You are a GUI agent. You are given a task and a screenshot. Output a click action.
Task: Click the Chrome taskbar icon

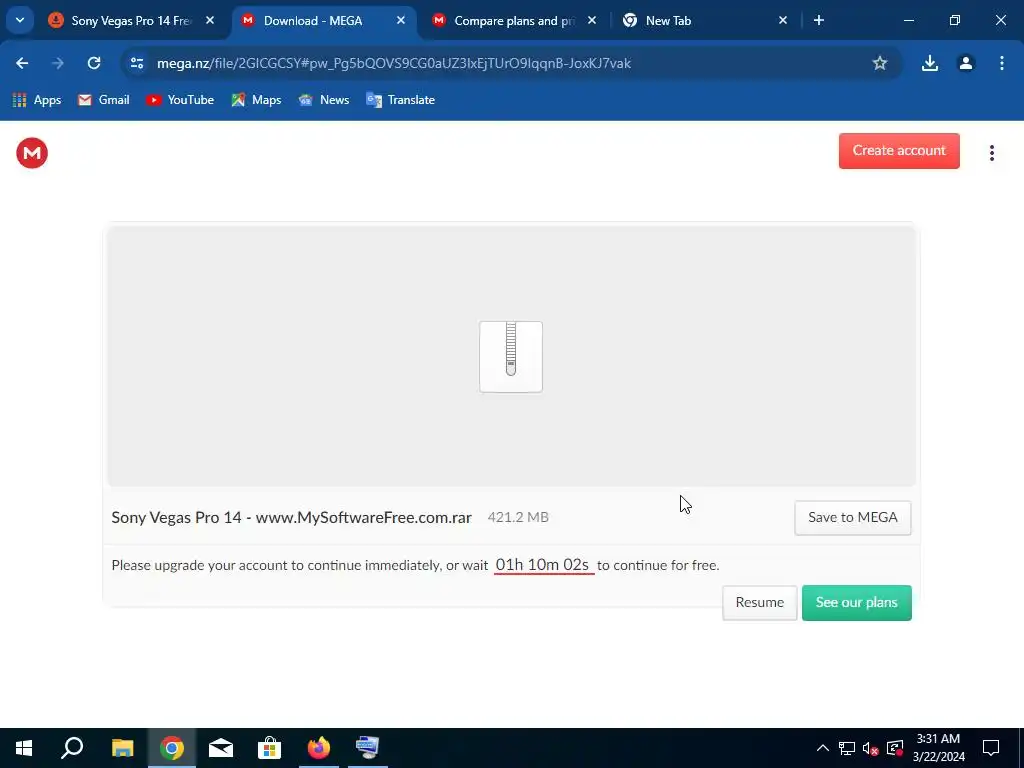tap(172, 748)
